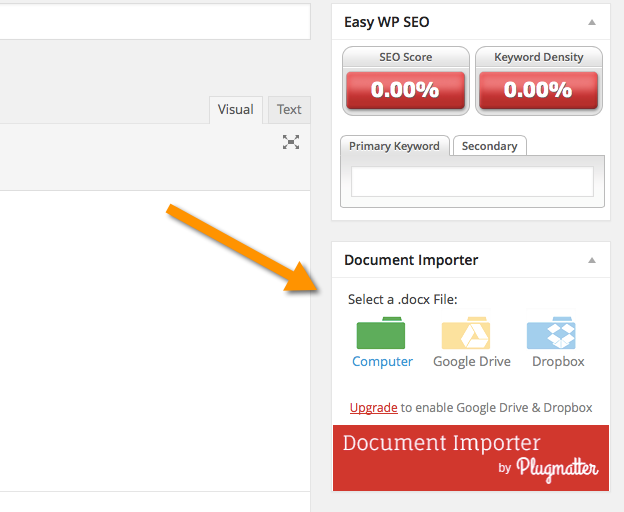
Task: Click the Easy WP SEO panel title
Action: click(x=386, y=22)
